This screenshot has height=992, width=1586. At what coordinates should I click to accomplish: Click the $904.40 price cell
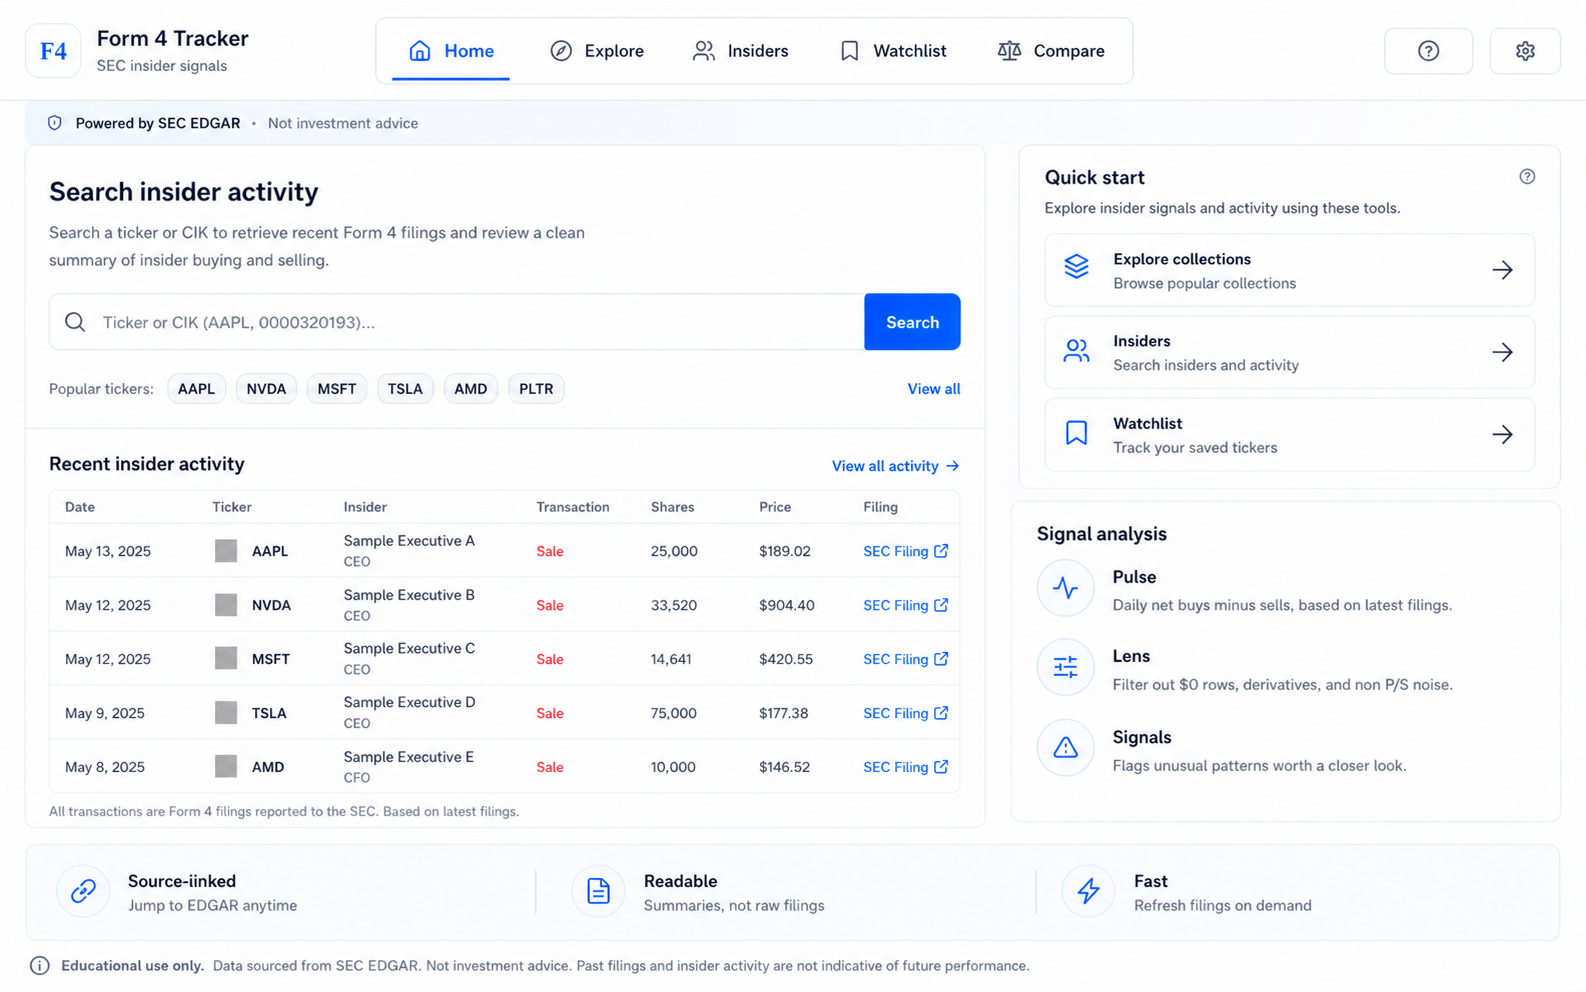tap(786, 605)
